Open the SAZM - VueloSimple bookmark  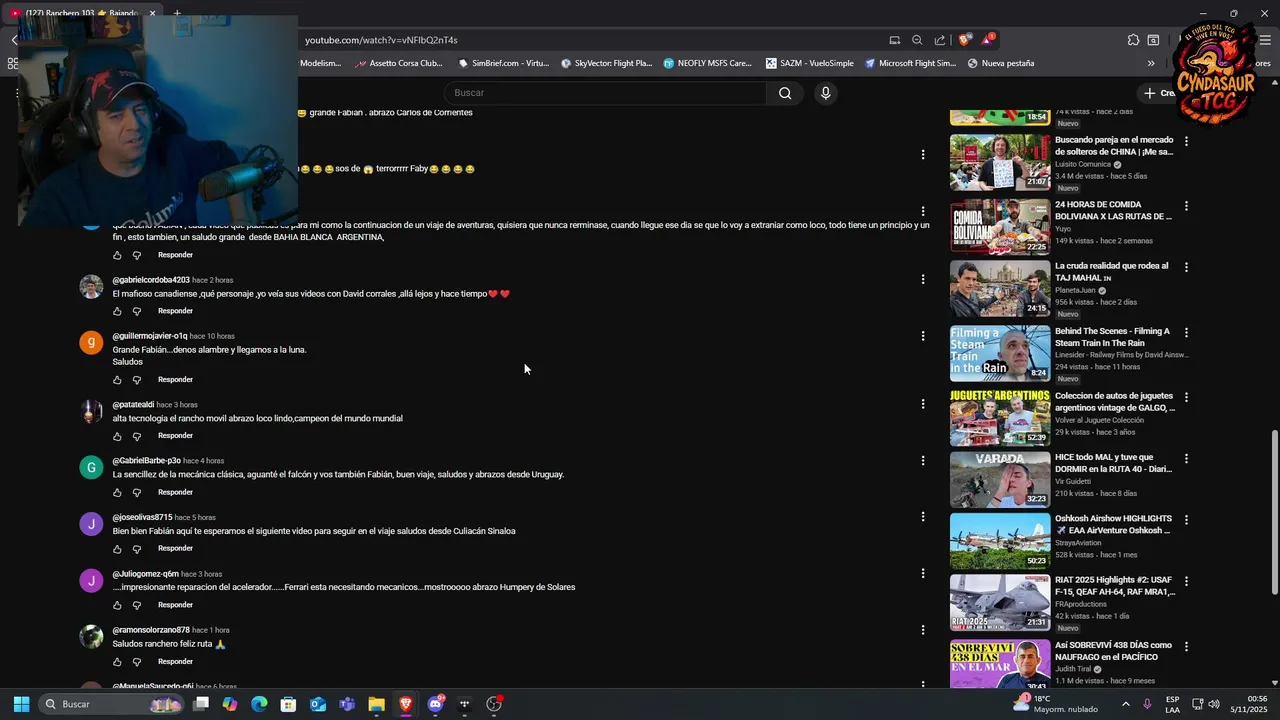click(x=810, y=63)
